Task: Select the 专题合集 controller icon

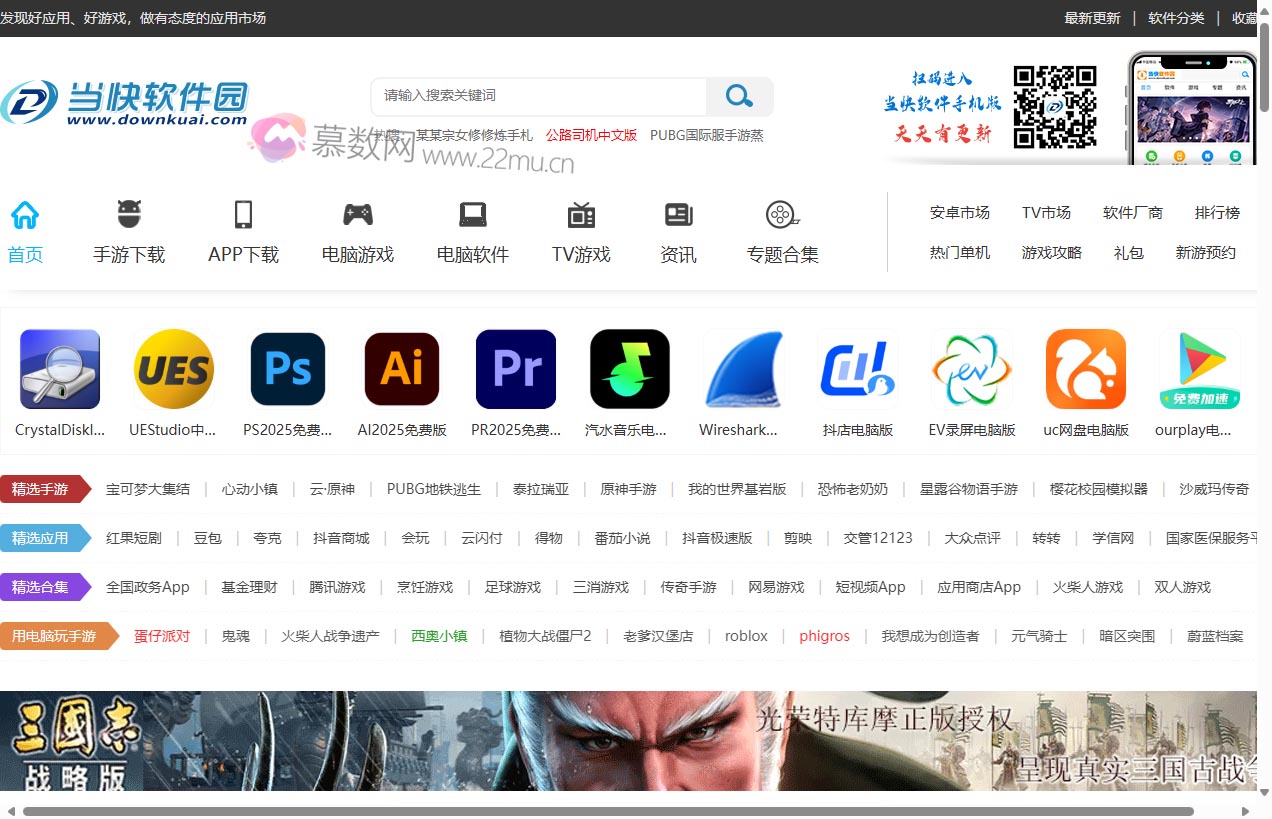Action: pos(782,213)
